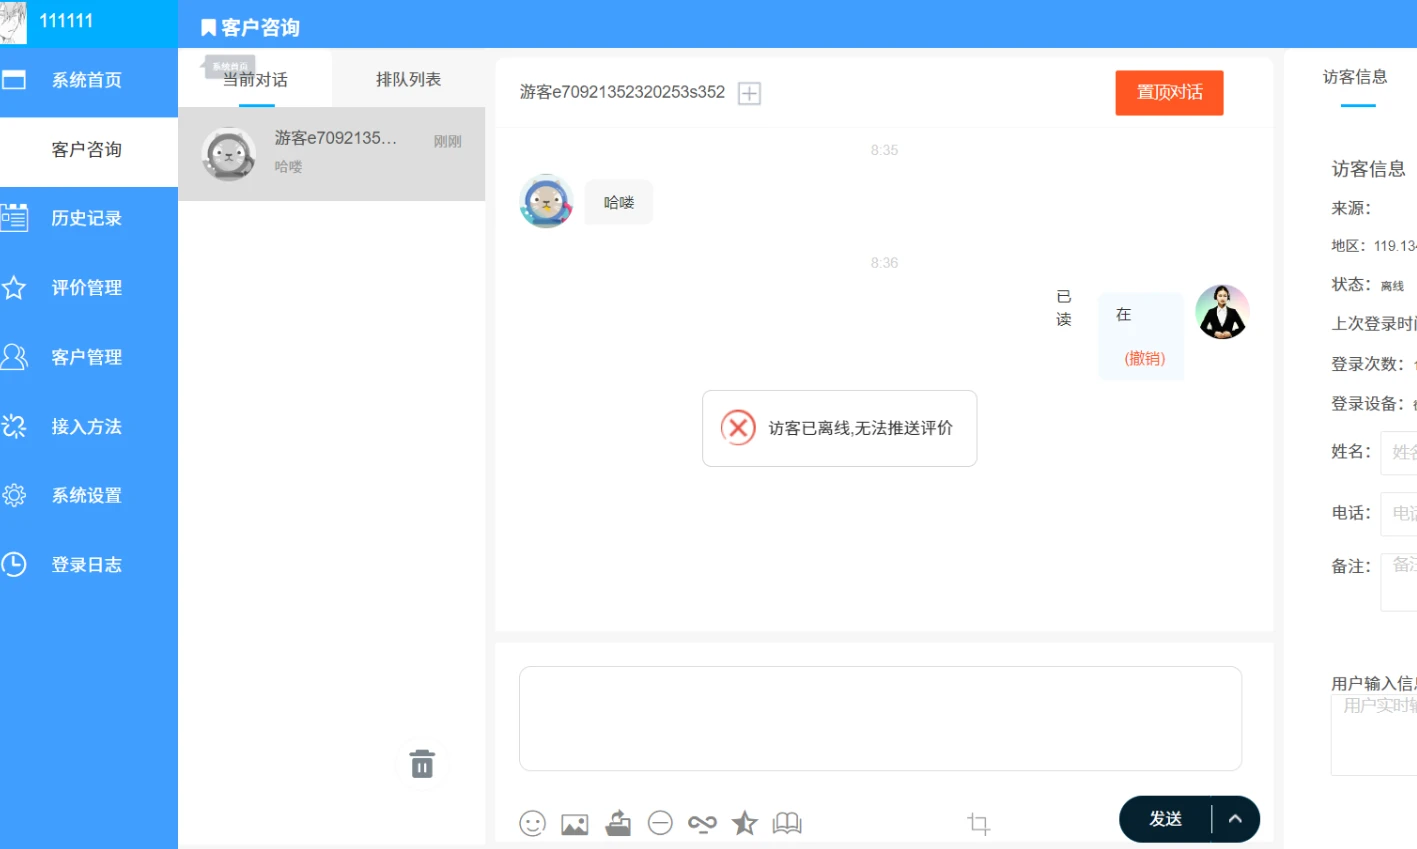The height and width of the screenshot is (849, 1417).
Task: Click the 撤销 link on sent message
Action: click(1145, 358)
